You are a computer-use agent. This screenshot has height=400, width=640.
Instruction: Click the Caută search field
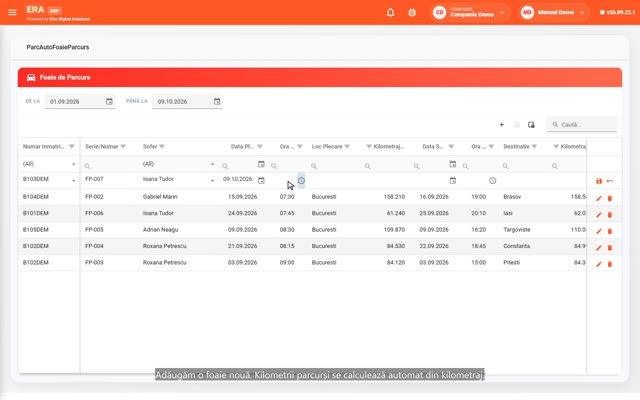click(x=582, y=124)
